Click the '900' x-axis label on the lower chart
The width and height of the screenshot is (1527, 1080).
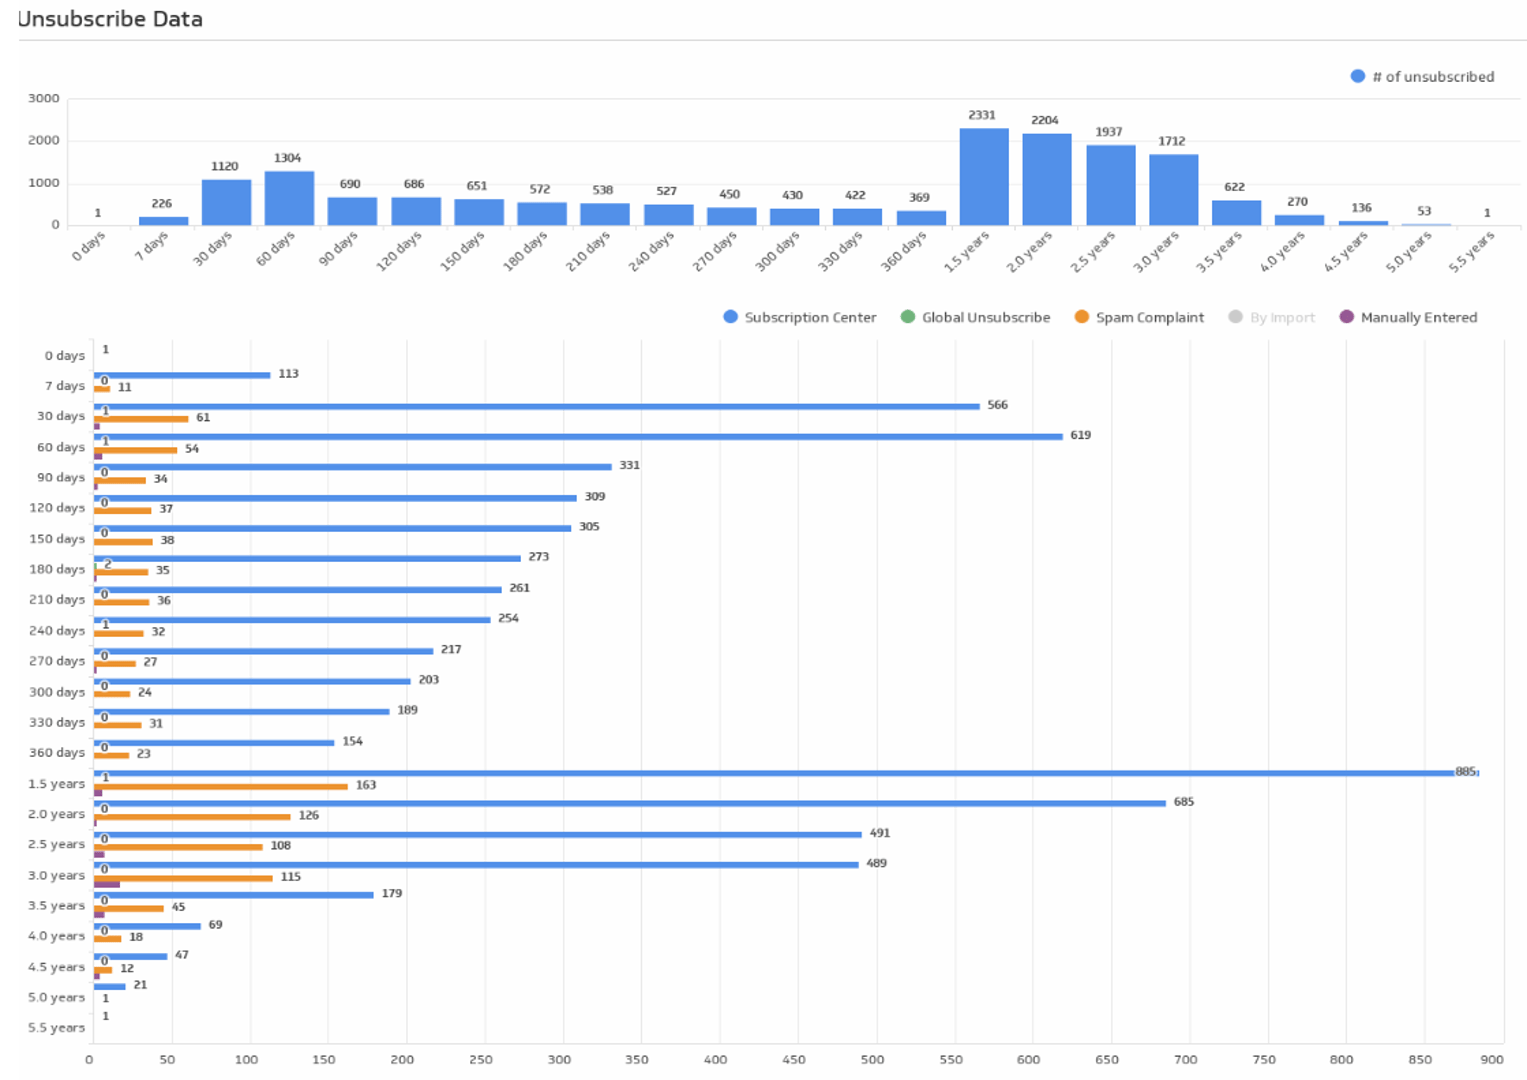1492,1059
